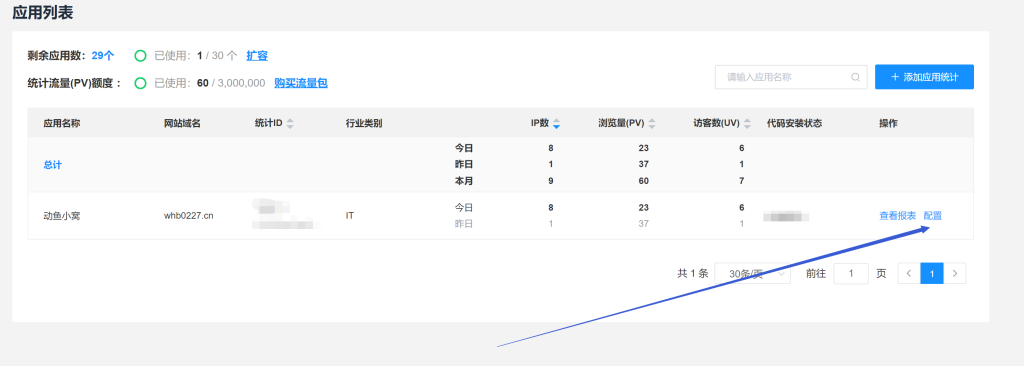The image size is (1024, 366).
Task: Click 添加应用统计 button
Action: pos(924,77)
